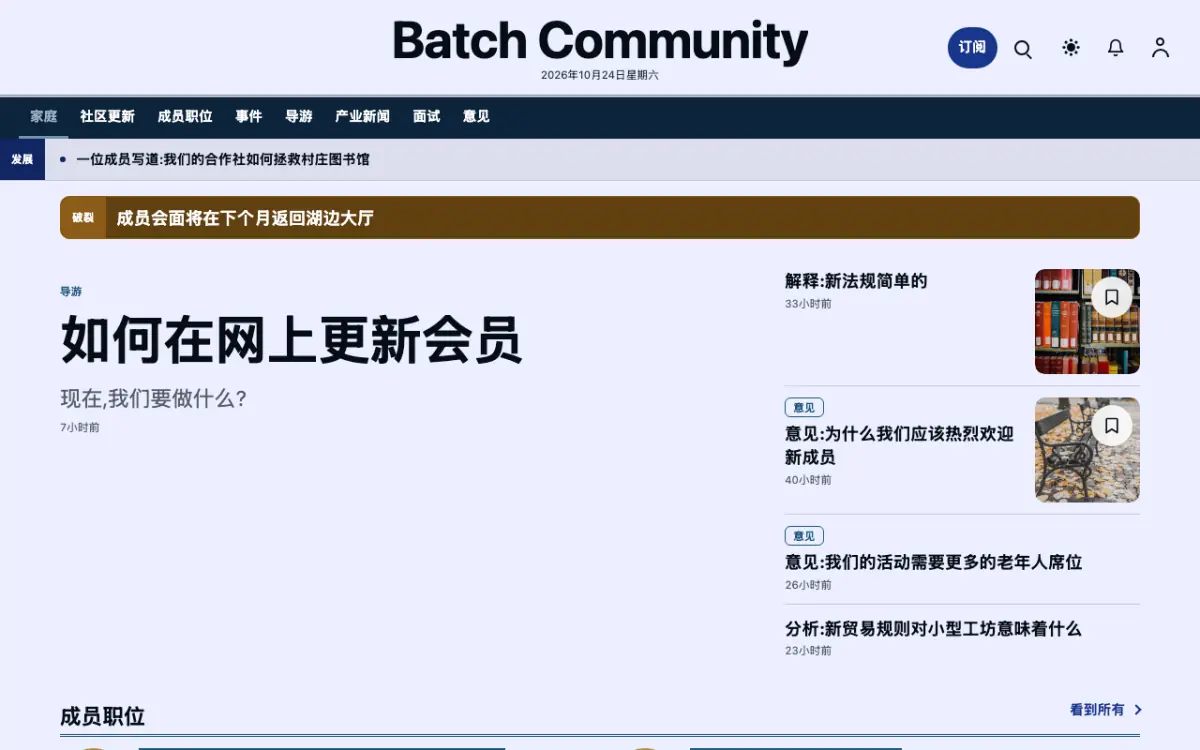The height and width of the screenshot is (750, 1200).
Task: Open article 意见:为什么我们应该热烈欢迎新成员
Action: click(899, 446)
